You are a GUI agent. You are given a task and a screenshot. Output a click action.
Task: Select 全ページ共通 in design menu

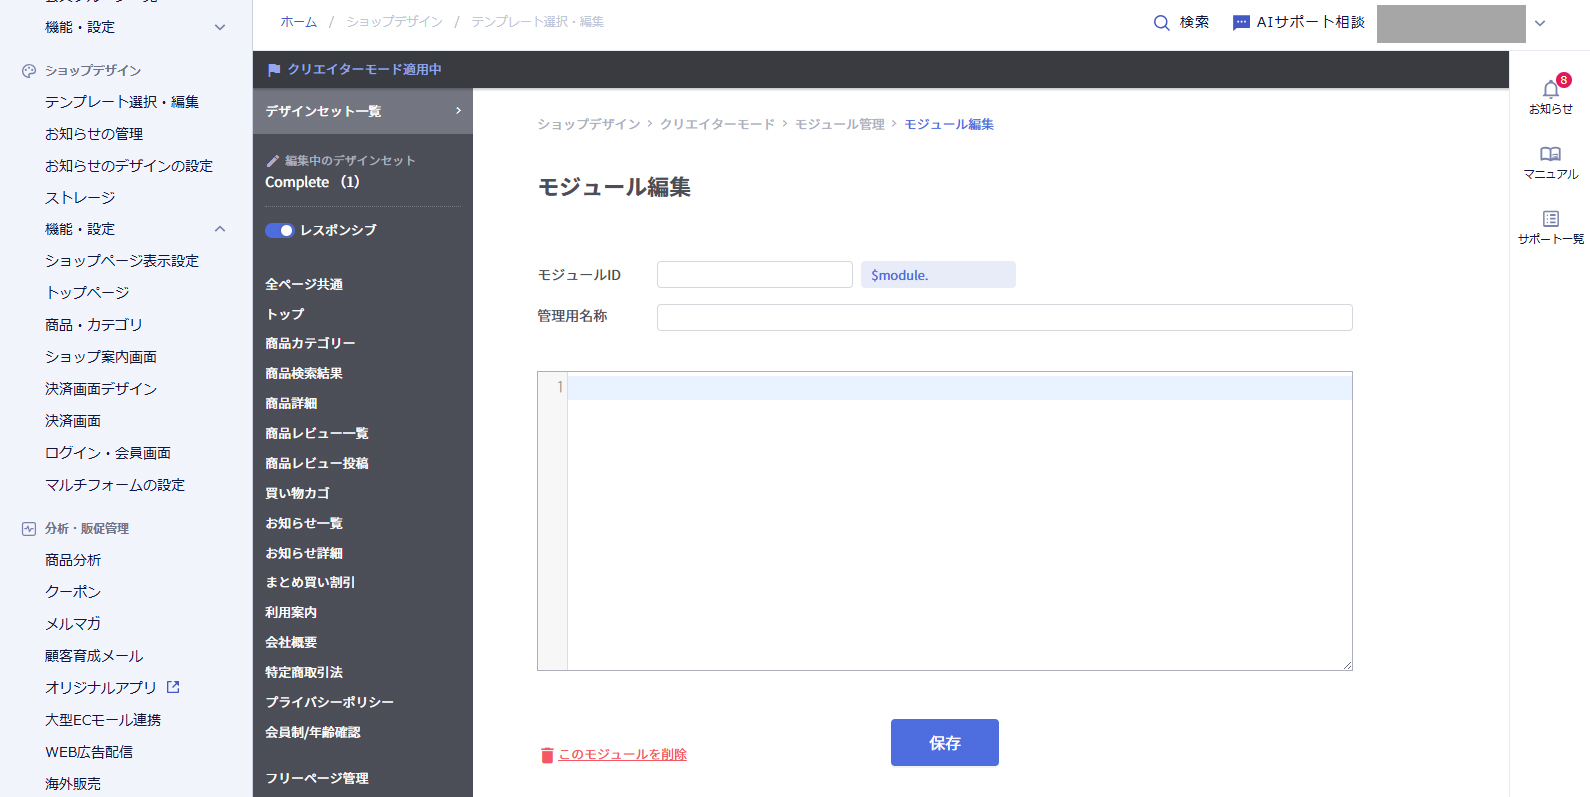(x=304, y=284)
